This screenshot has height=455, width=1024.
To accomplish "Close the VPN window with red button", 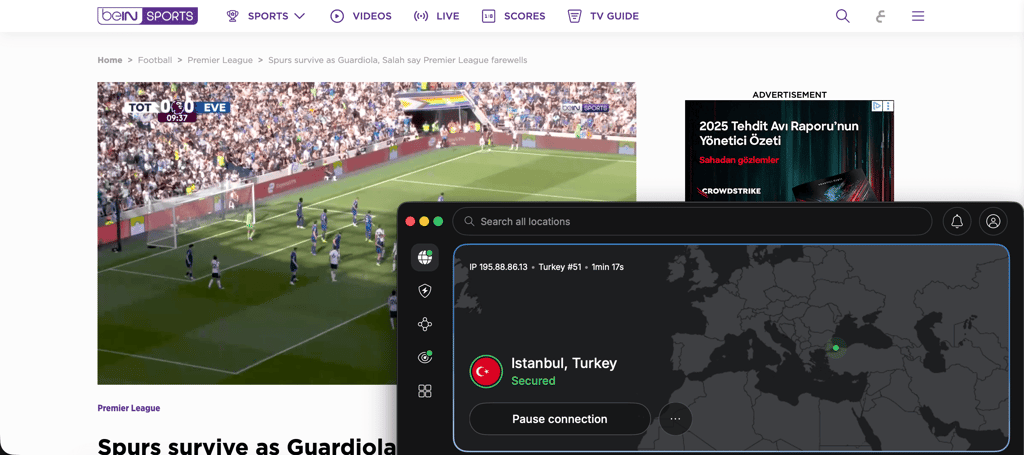I will pos(410,221).
